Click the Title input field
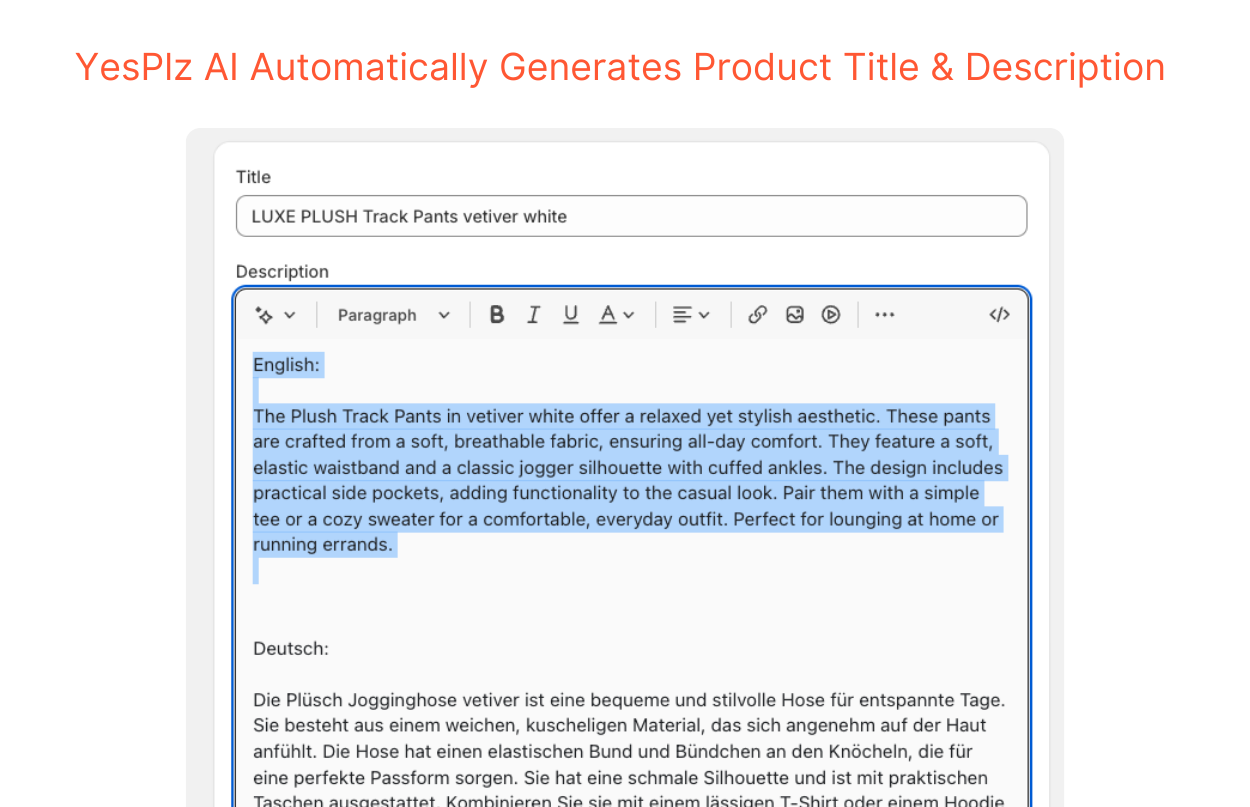Viewport: 1250px width, 807px height. (631, 216)
